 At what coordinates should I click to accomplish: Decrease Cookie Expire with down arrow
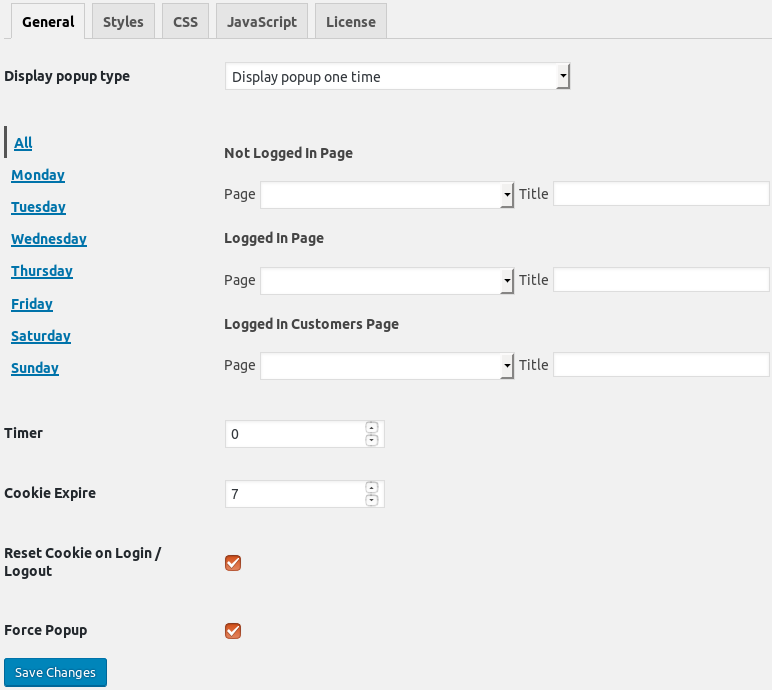click(x=372, y=500)
